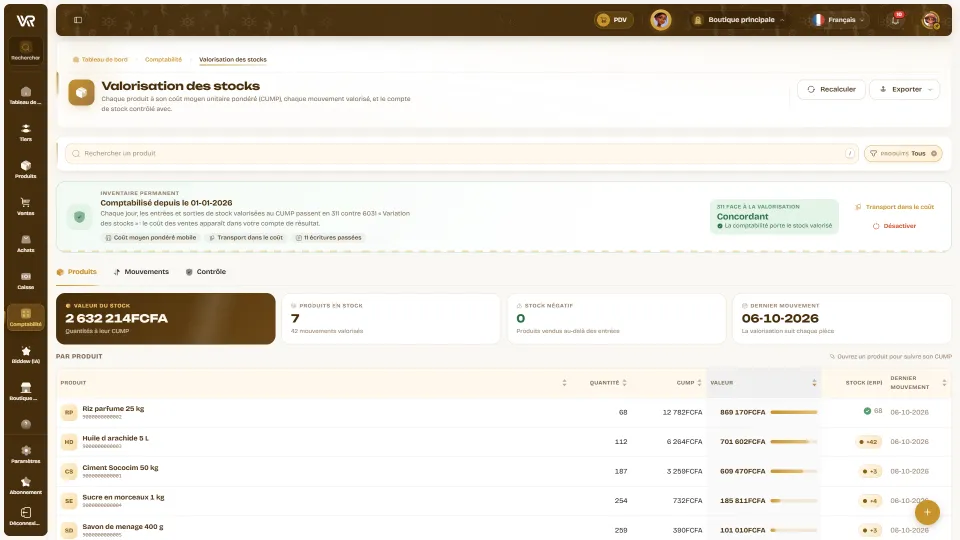Click Coût moyen pondéré mobile chip
Image resolution: width=960 pixels, height=540 pixels.
[151, 238]
